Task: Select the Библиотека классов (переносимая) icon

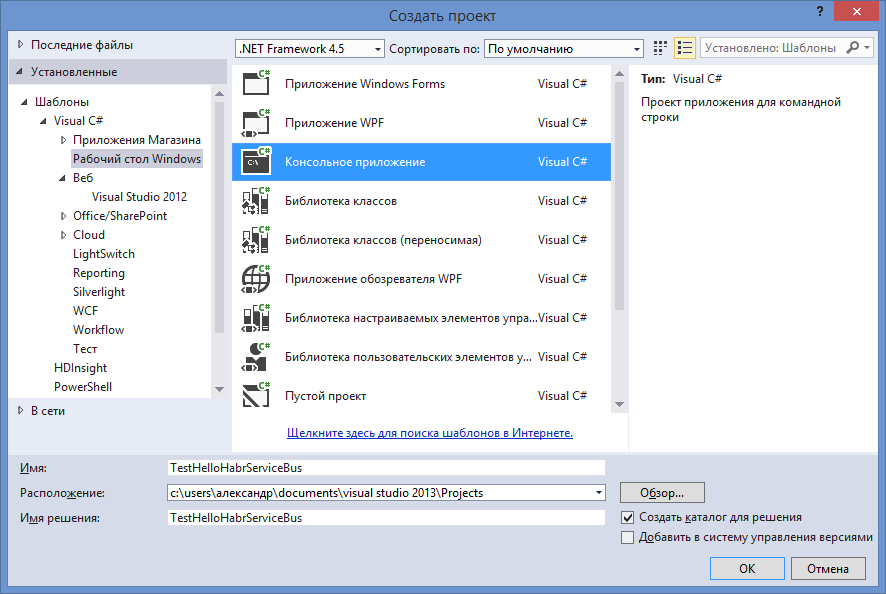Action: (255, 239)
